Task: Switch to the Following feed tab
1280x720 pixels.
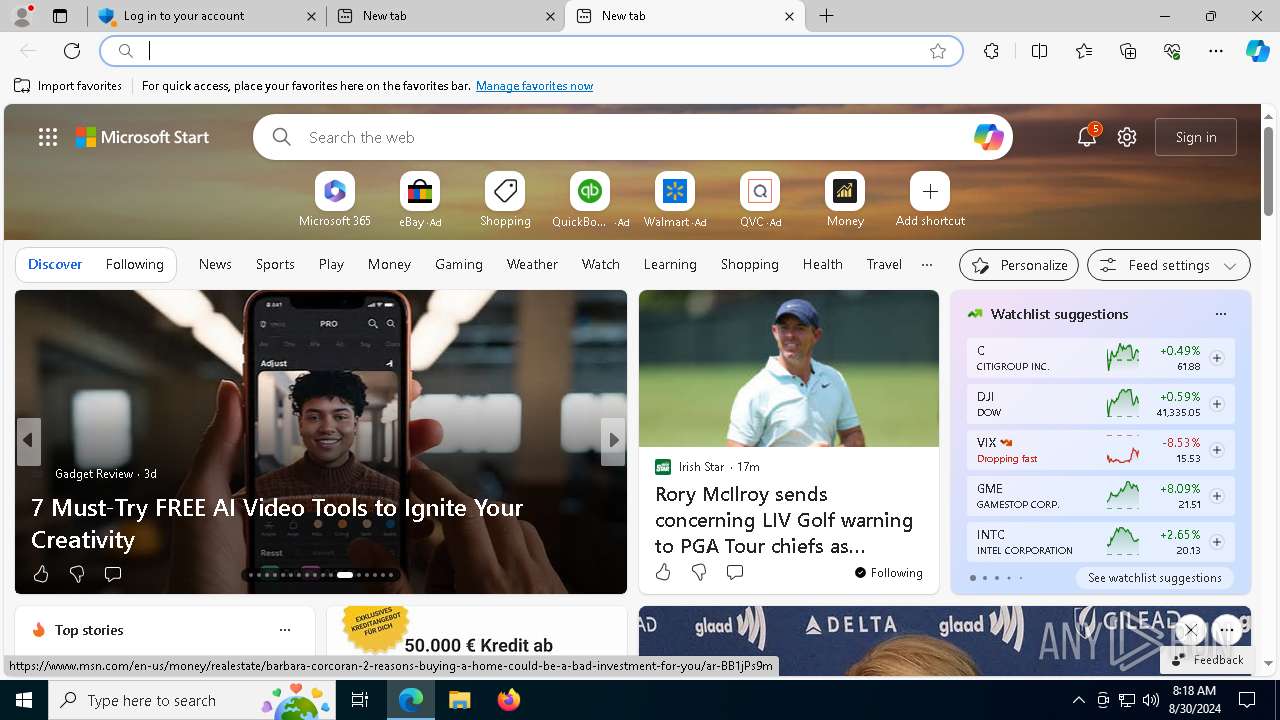Action: (x=134, y=264)
